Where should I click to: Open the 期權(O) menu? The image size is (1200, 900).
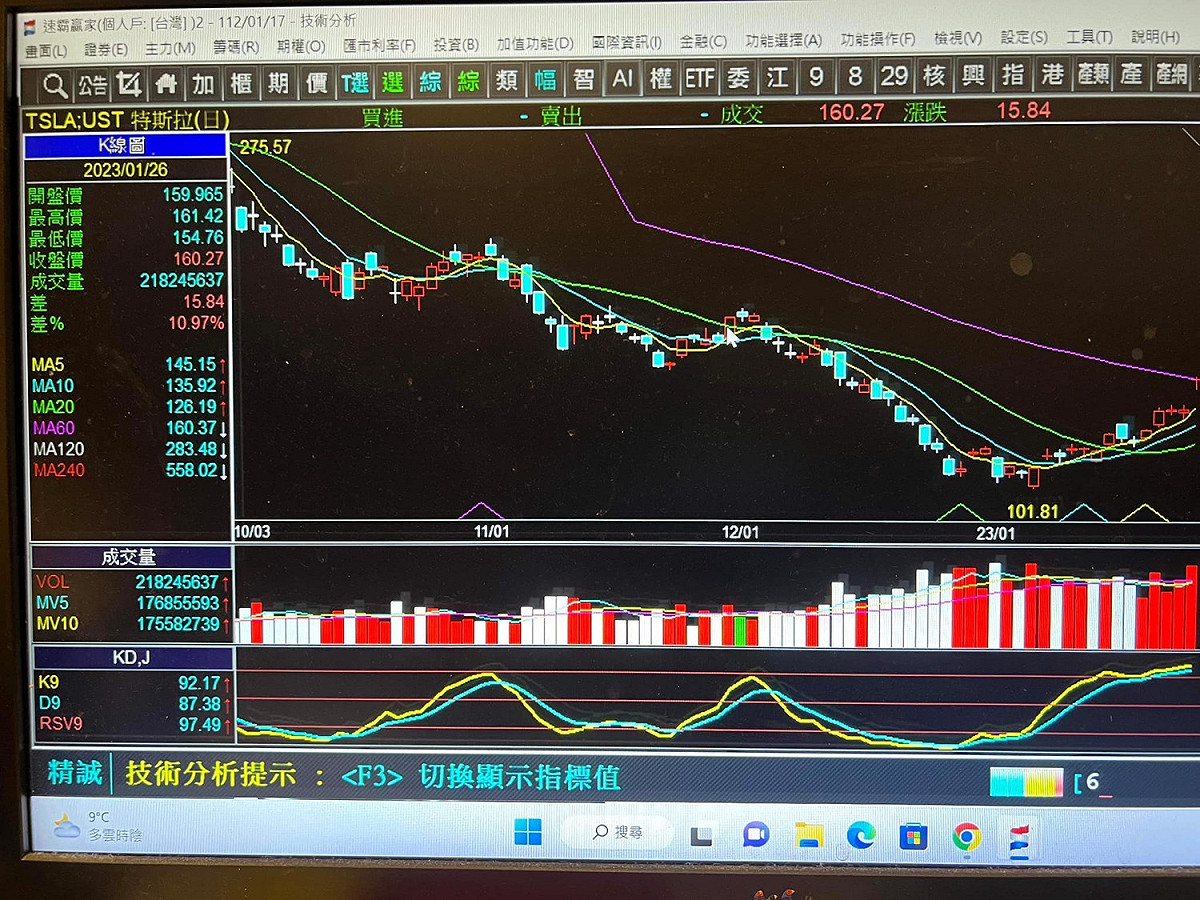(301, 46)
